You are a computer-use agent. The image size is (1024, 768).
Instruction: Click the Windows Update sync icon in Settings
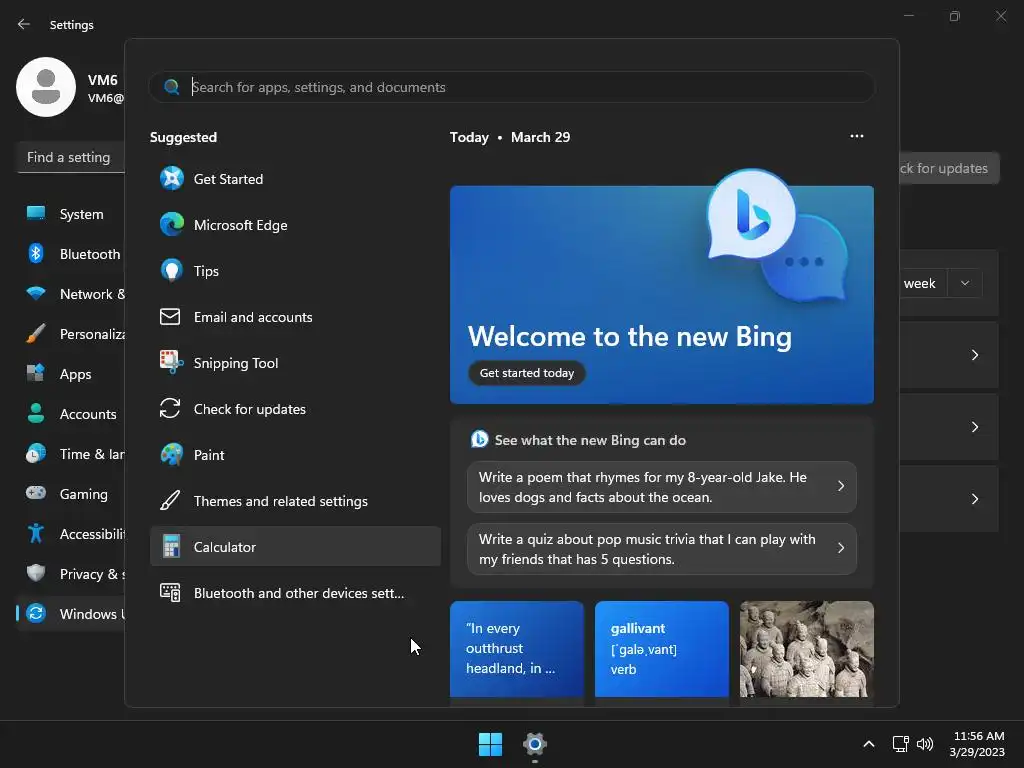36,613
